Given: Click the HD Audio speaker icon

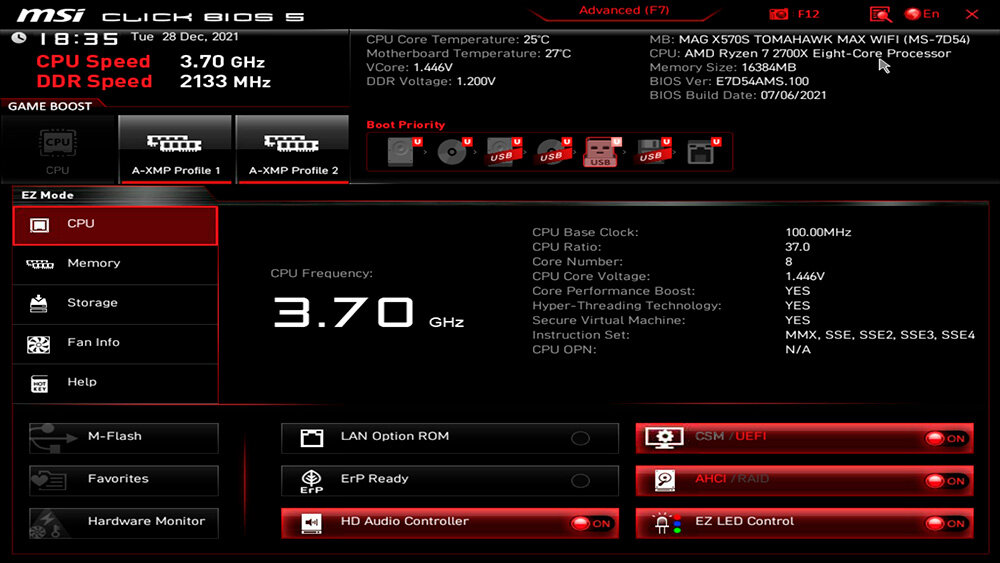Looking at the screenshot, I should 311,523.
